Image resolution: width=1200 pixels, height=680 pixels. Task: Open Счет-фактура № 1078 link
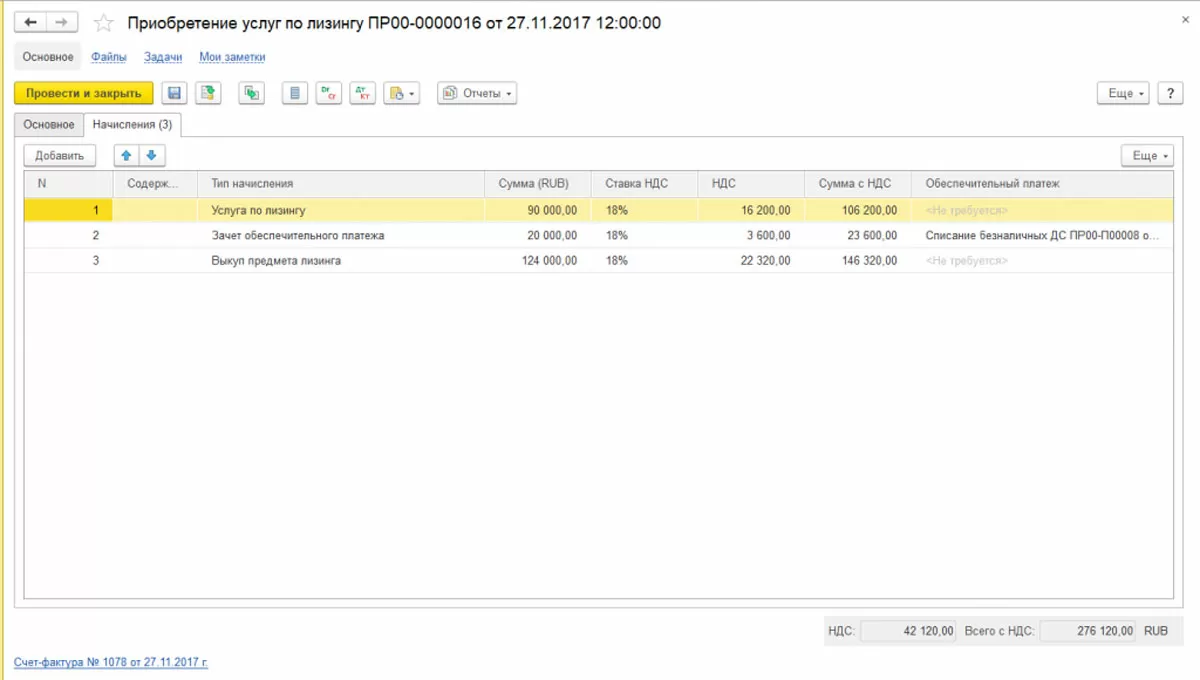click(x=111, y=662)
